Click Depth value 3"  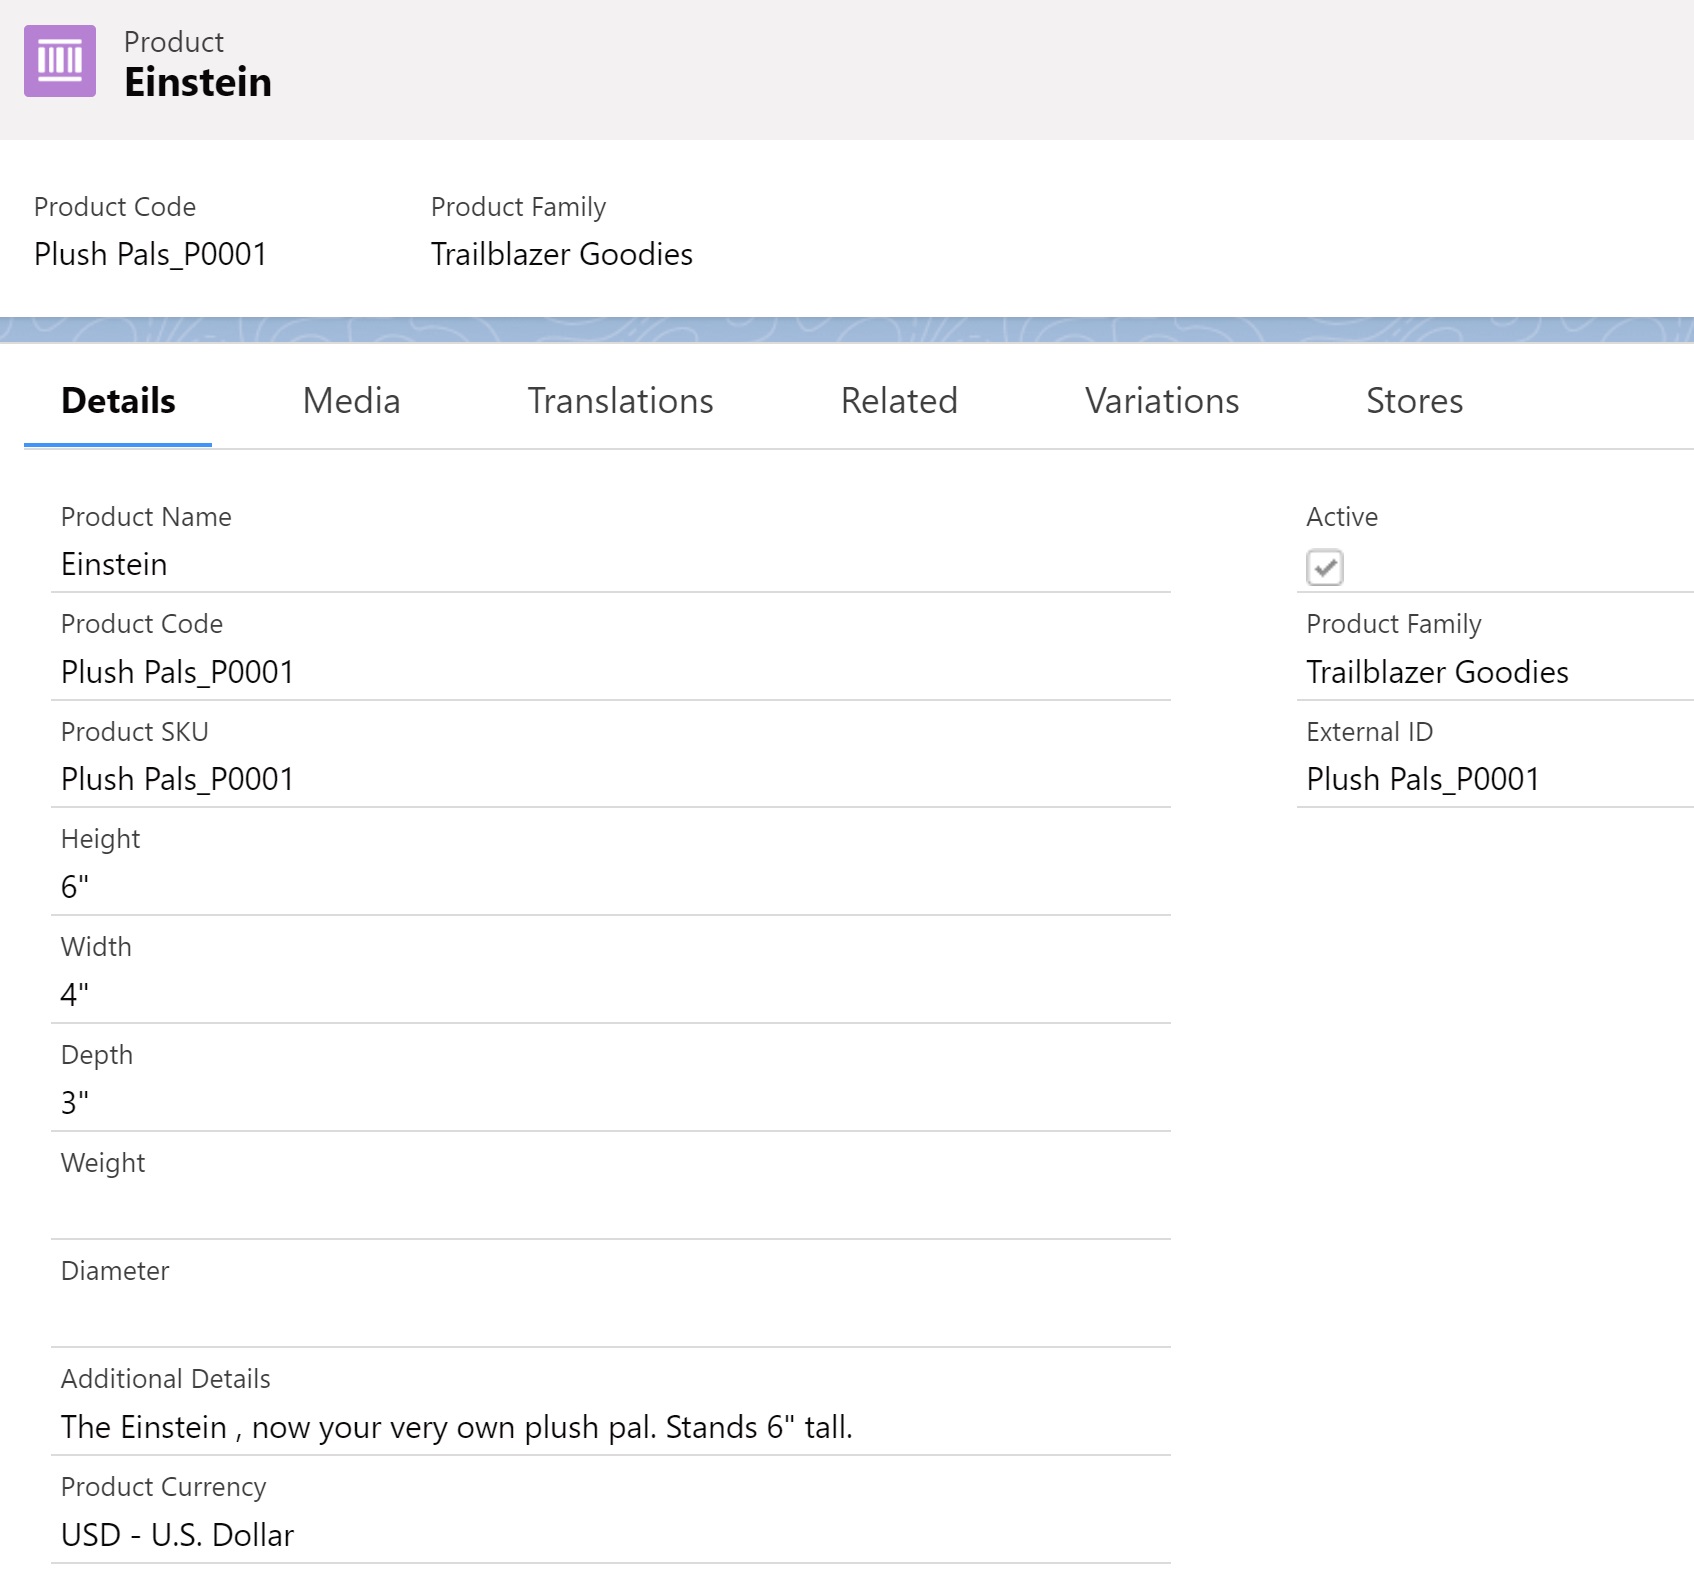point(75,1103)
